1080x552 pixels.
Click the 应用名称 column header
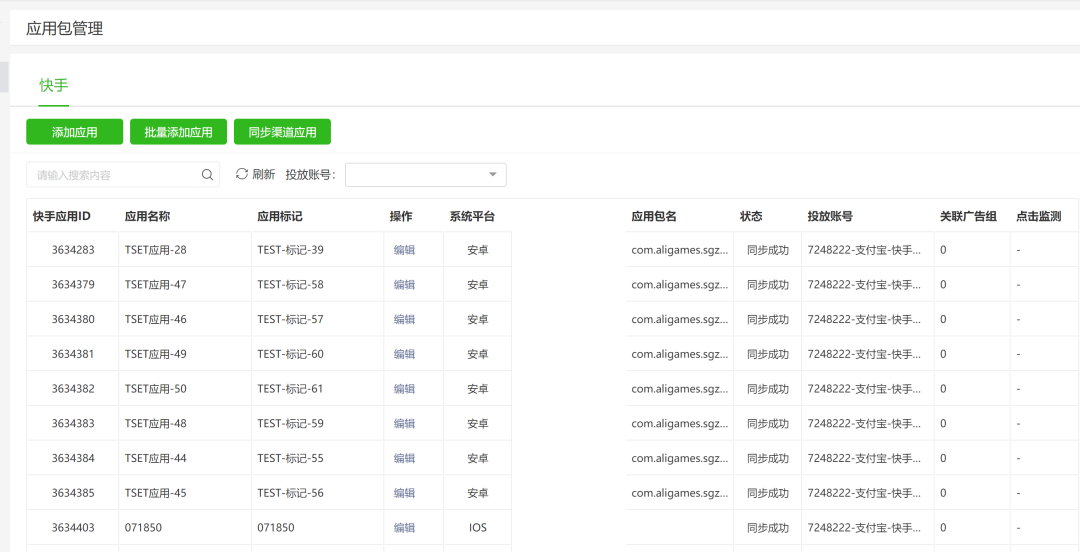pos(147,216)
